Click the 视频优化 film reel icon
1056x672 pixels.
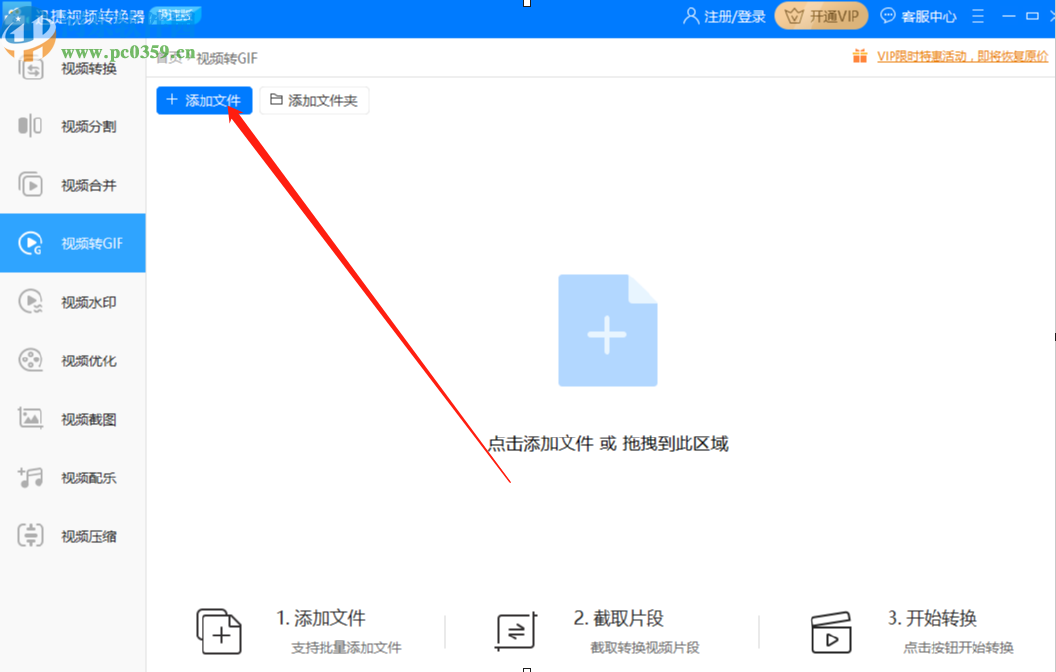(30, 360)
